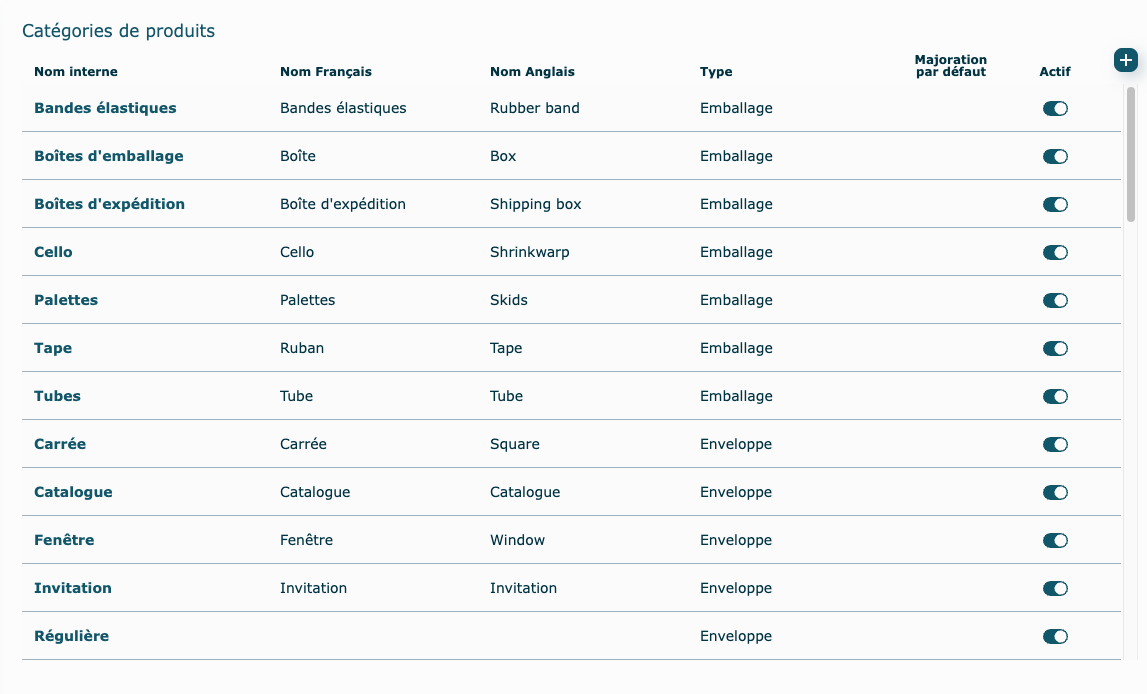
Task: Click the plus icon to add category
Action: 1125,60
